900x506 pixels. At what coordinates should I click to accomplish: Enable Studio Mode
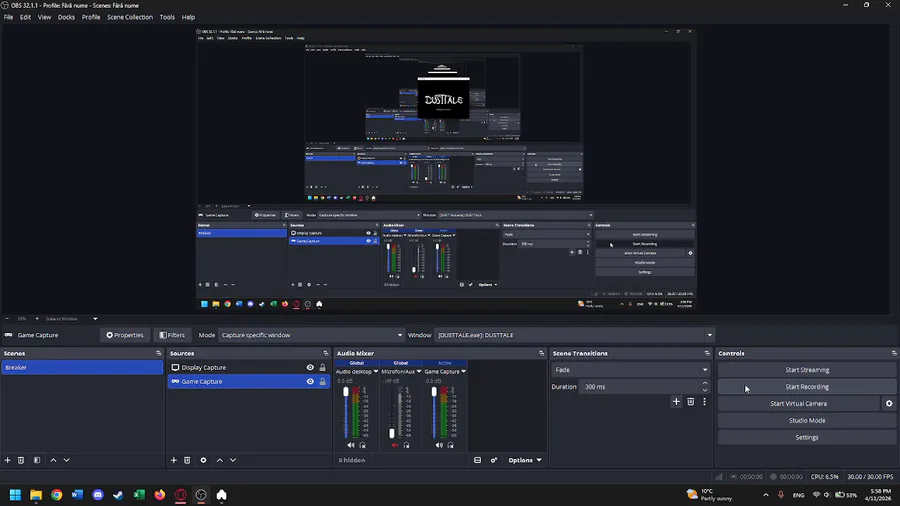807,421
